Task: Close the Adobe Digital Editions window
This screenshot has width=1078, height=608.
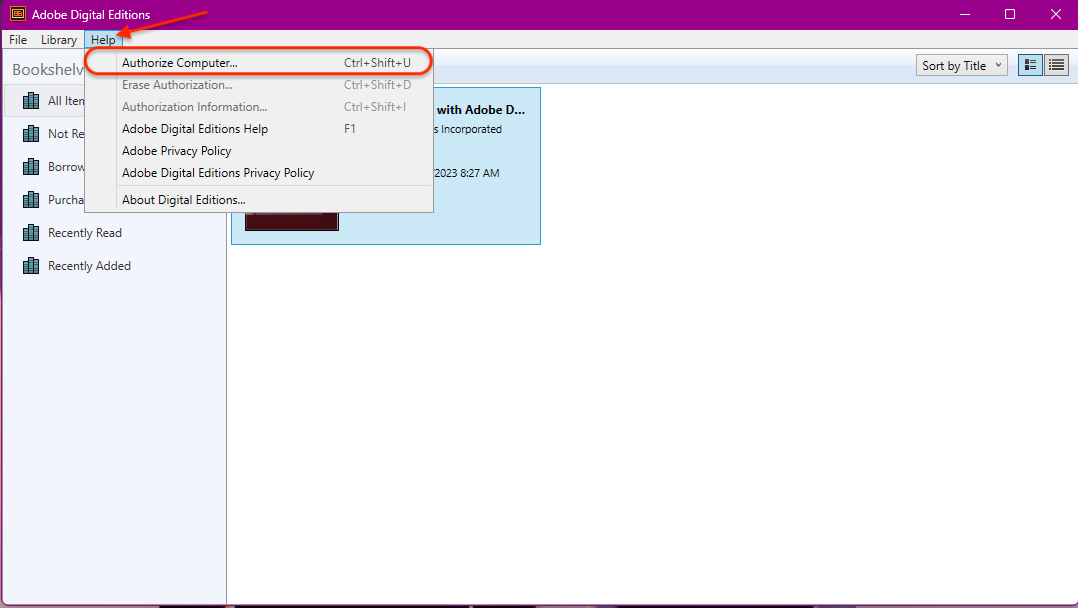Action: click(x=1055, y=14)
